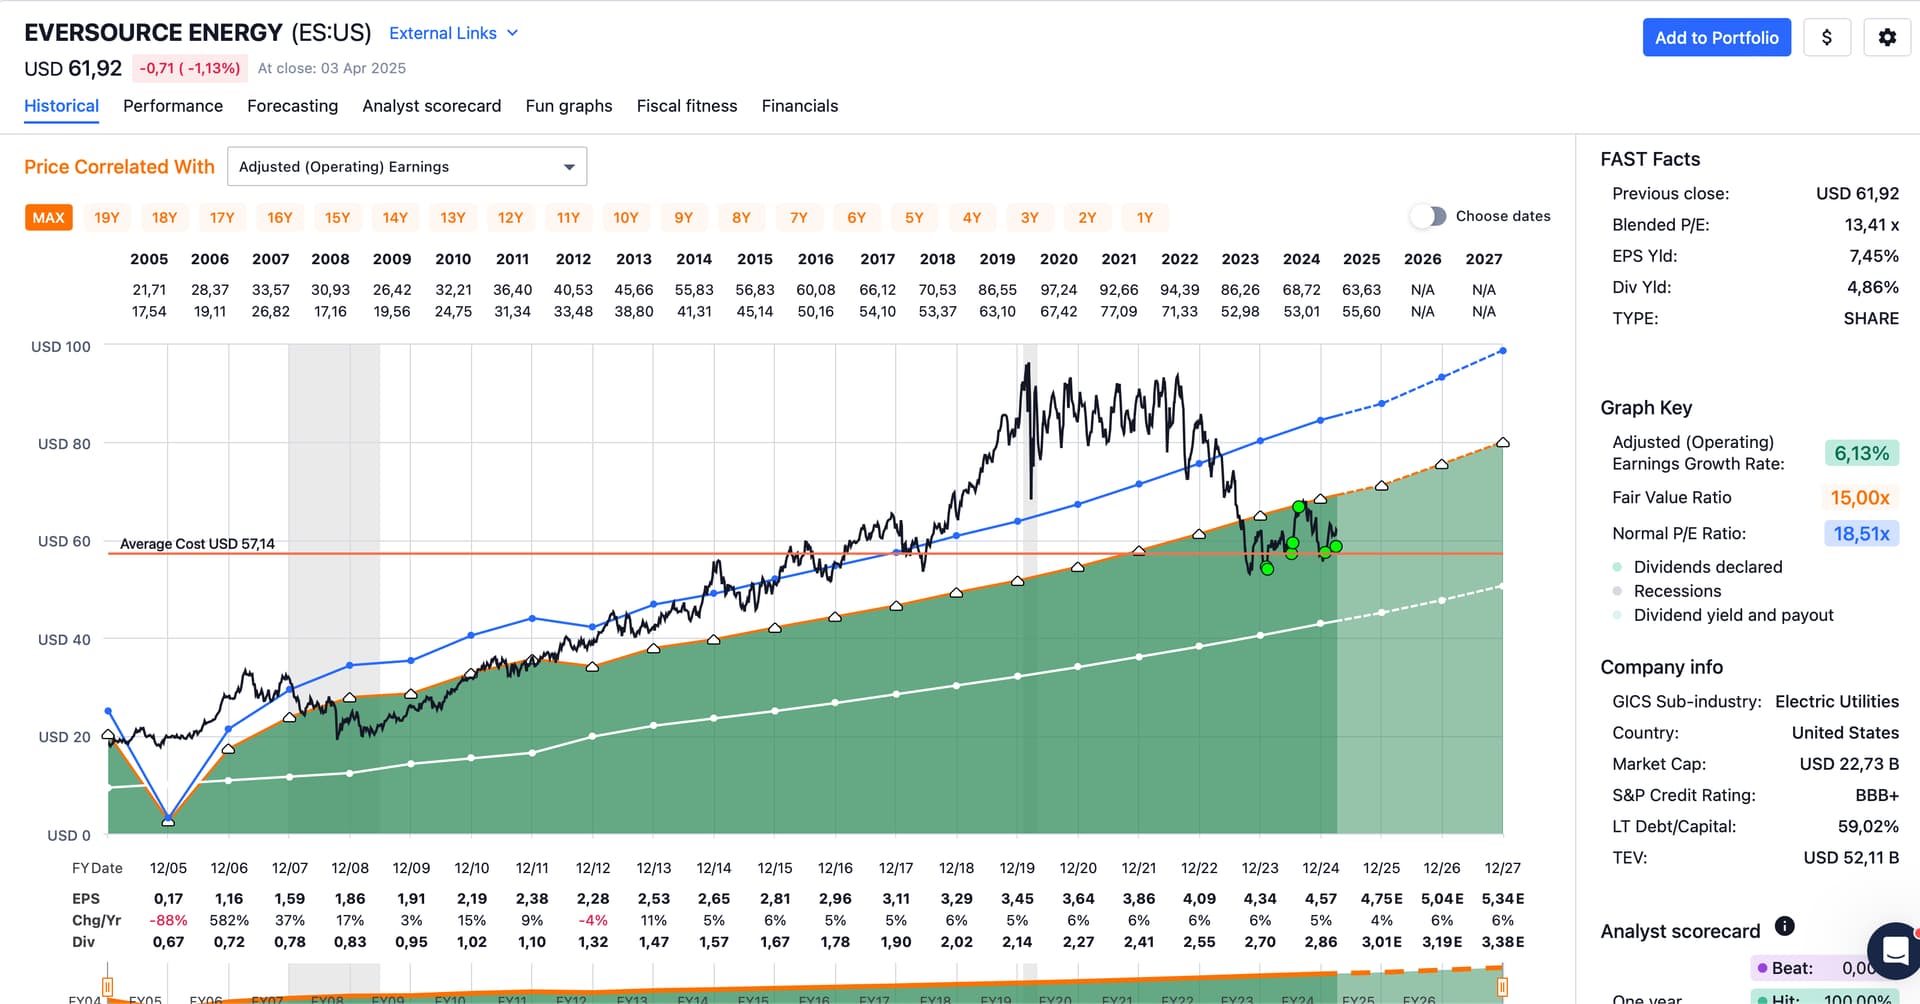Click the Price Correlated With label
This screenshot has width=1920, height=1004.
[x=119, y=167]
